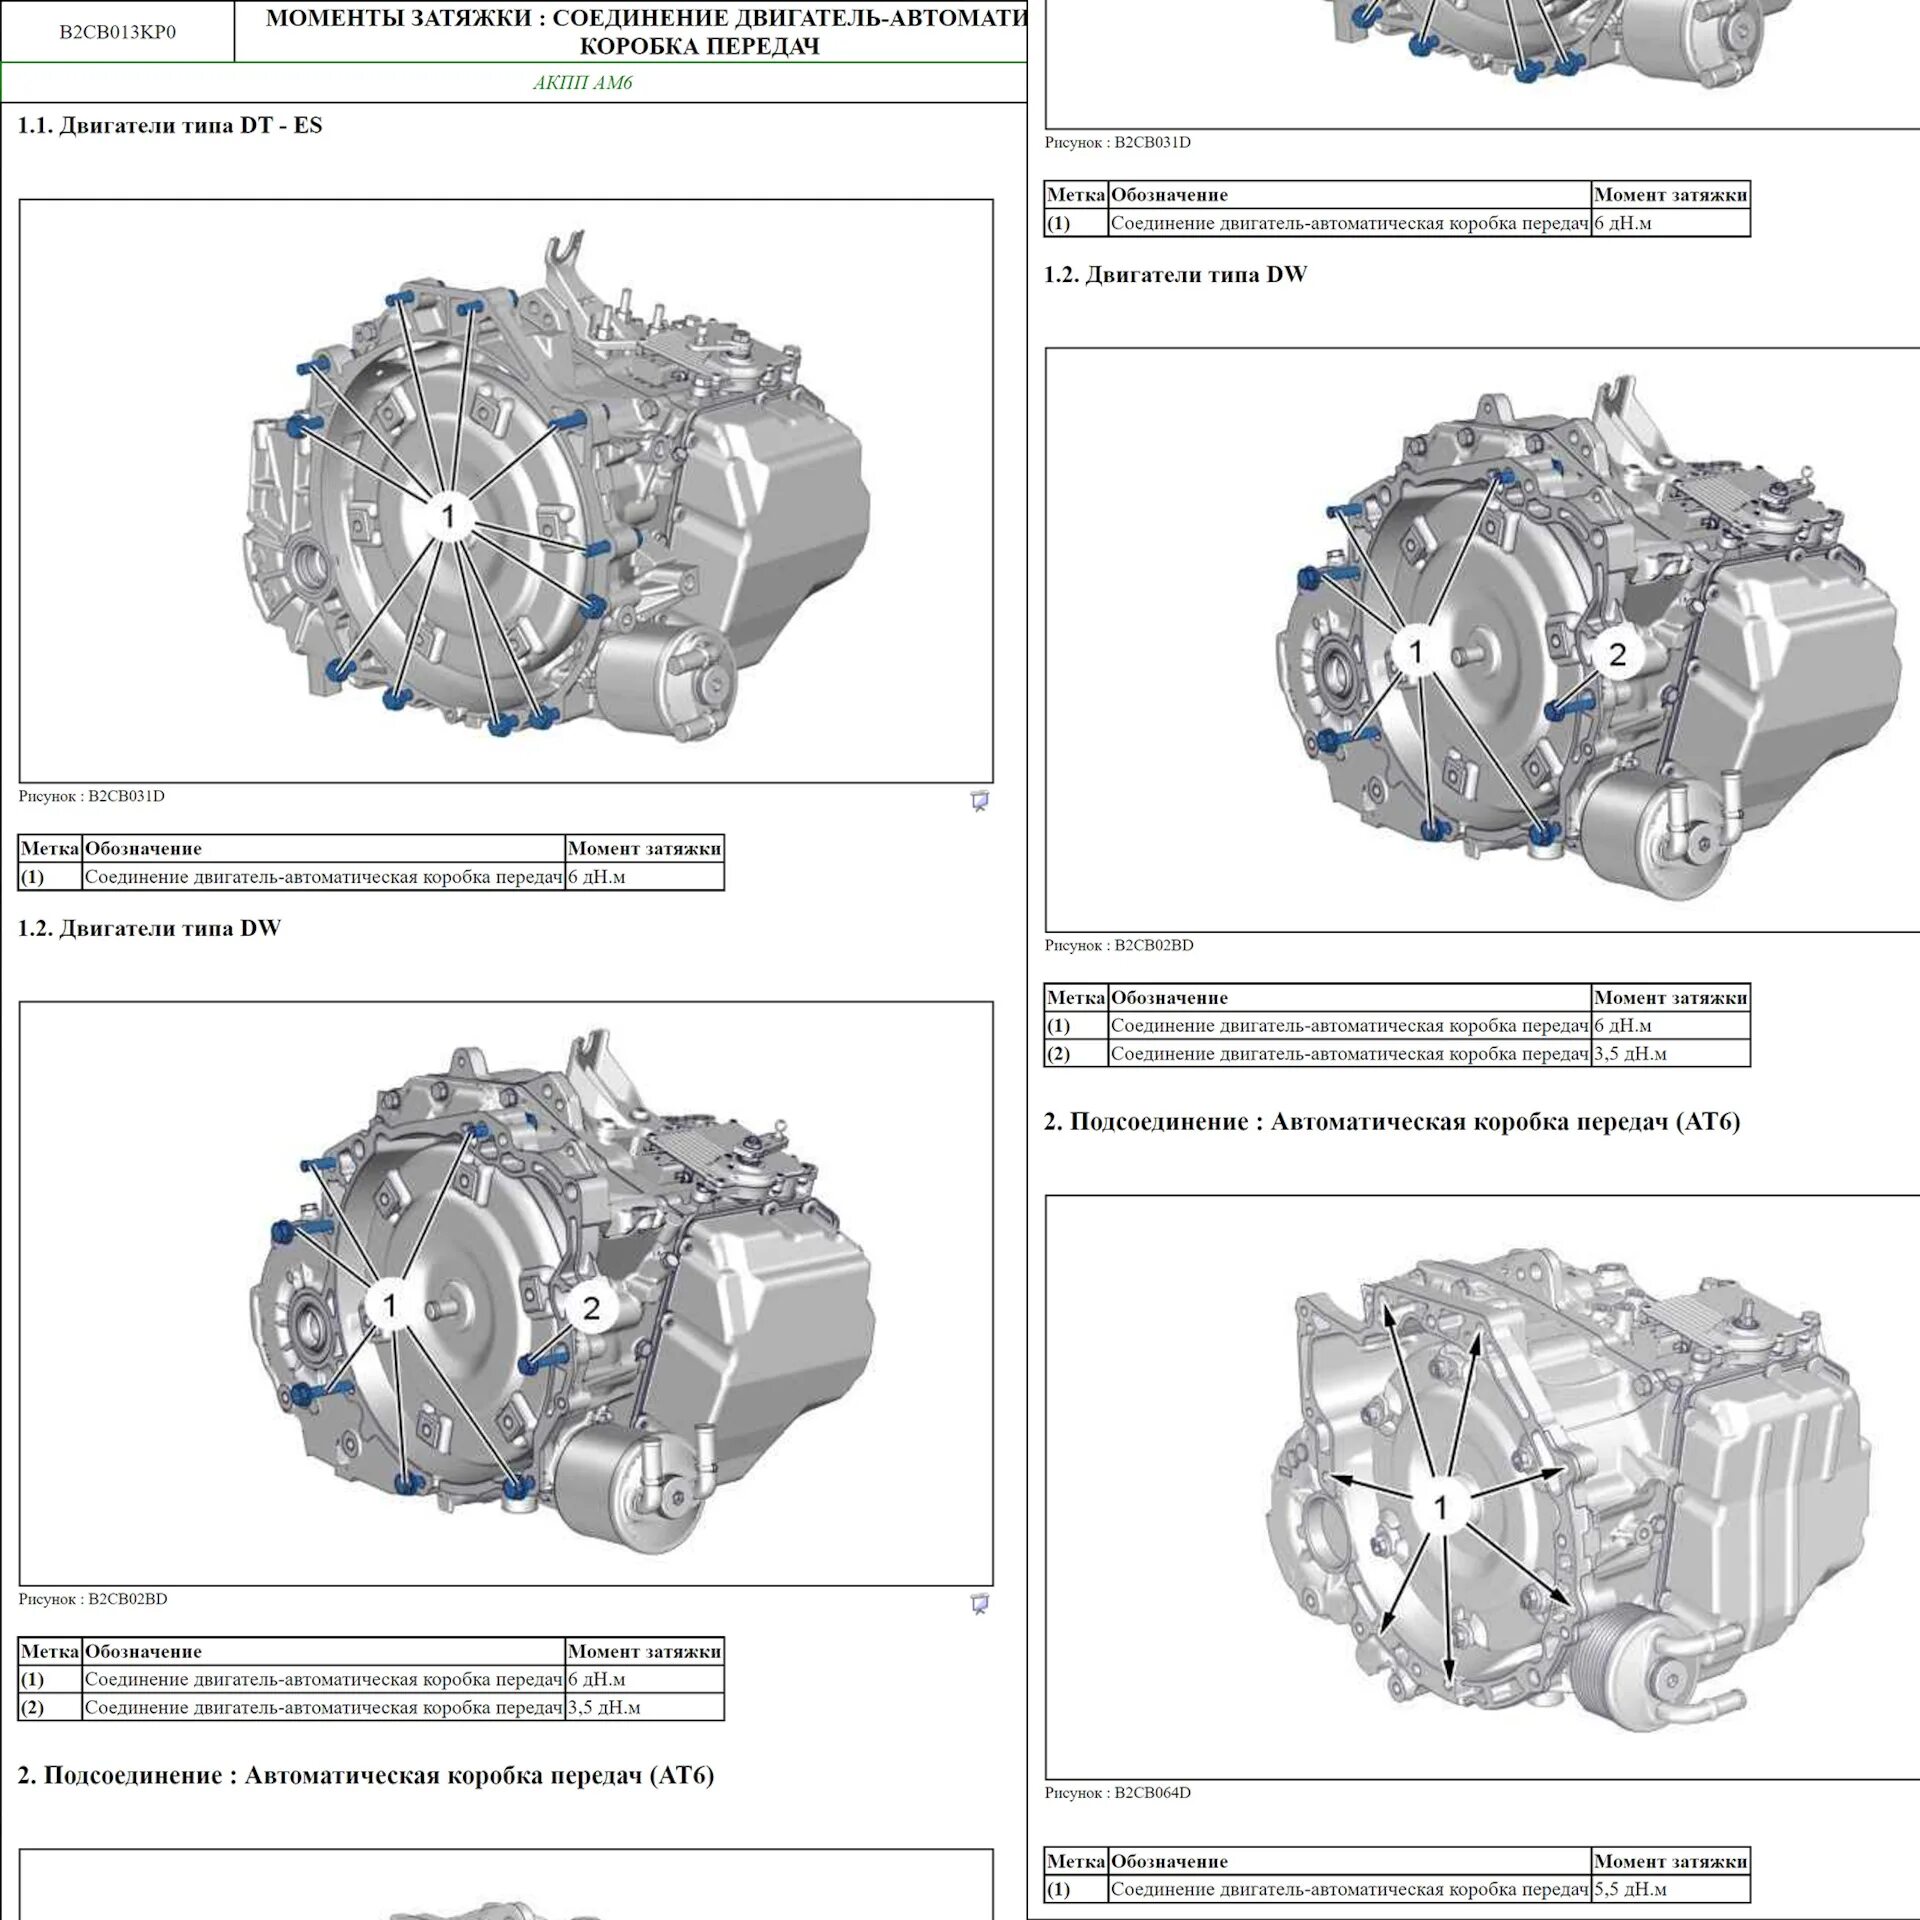Image resolution: width=1920 pixels, height=1920 pixels.
Task: Click the left-panel heading 2. Подсоединение (AT6)
Action: pyautogui.click(x=365, y=1775)
